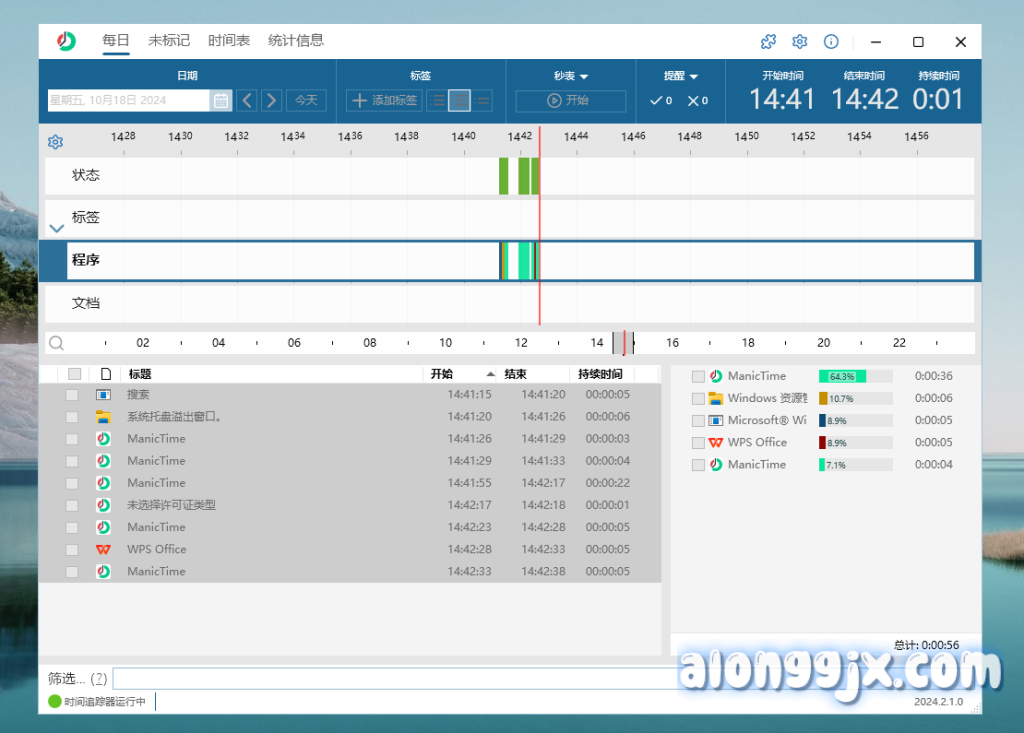
Task: Click the 添加标签 button
Action: (x=384, y=100)
